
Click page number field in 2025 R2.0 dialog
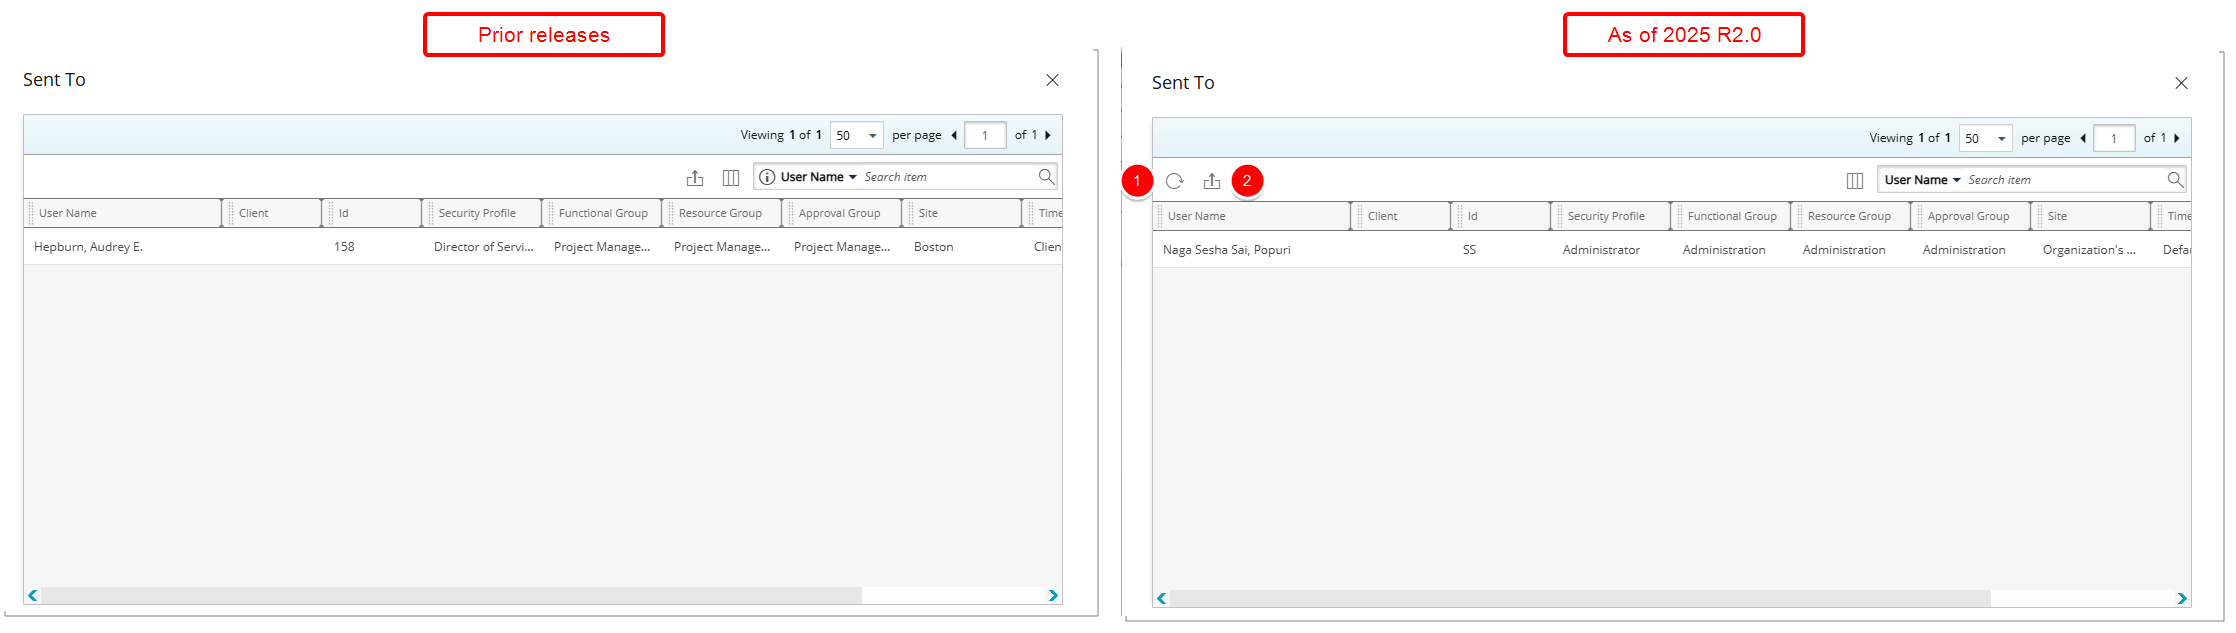click(x=2114, y=138)
